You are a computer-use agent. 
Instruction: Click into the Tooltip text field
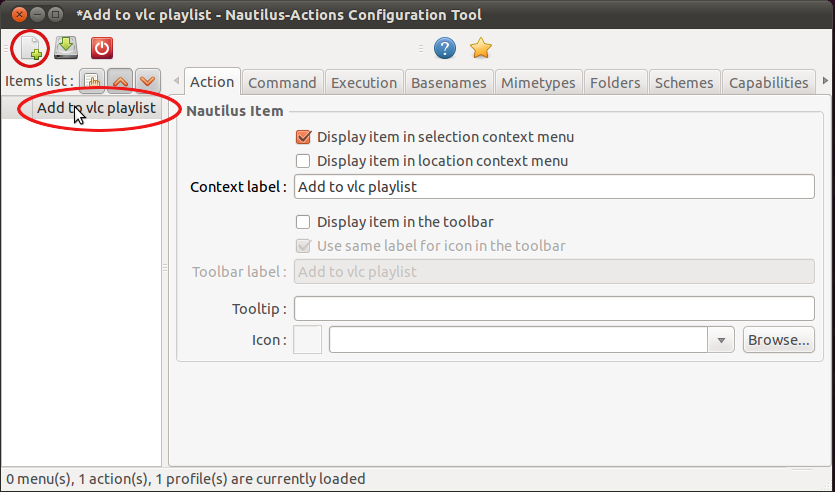point(554,308)
